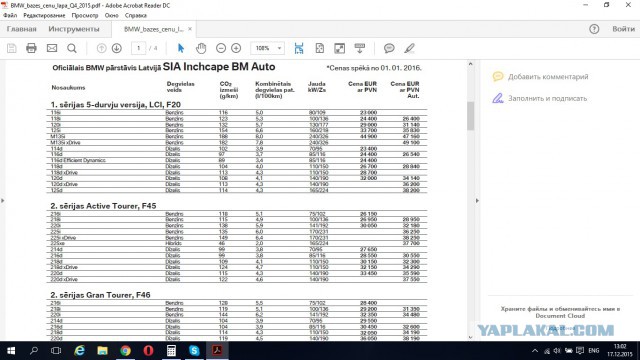Screen dimensions: 640x360
Task: Activate the Hand pan tool
Action: click(x=201, y=48)
